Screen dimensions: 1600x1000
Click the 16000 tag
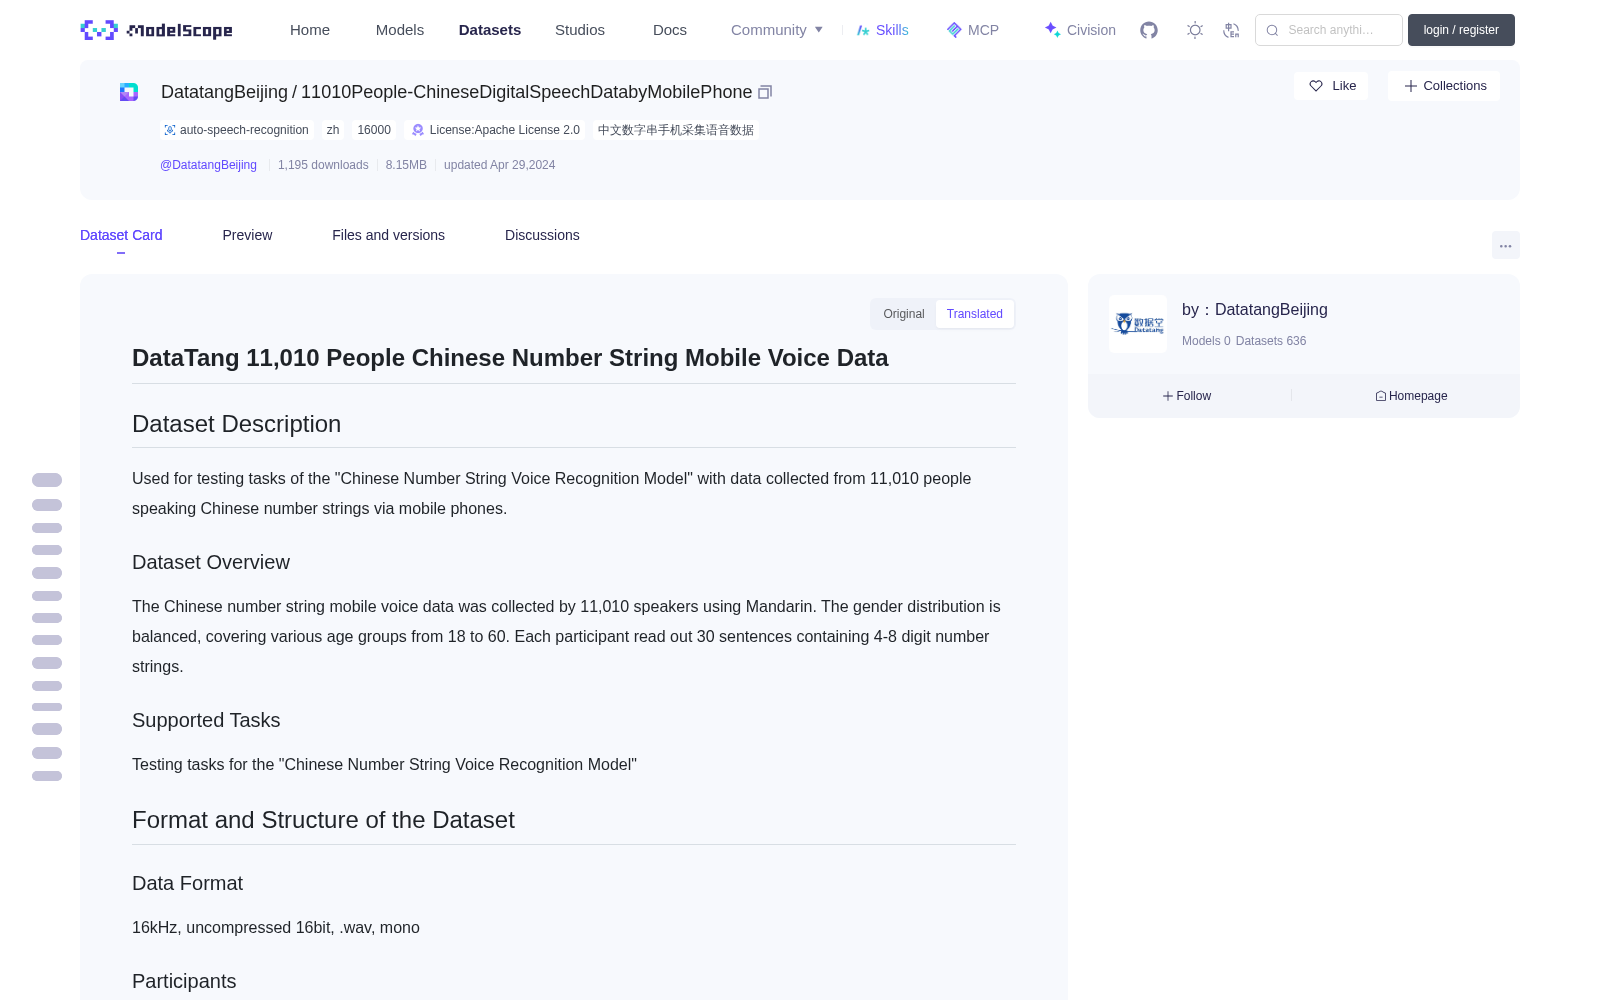(374, 130)
